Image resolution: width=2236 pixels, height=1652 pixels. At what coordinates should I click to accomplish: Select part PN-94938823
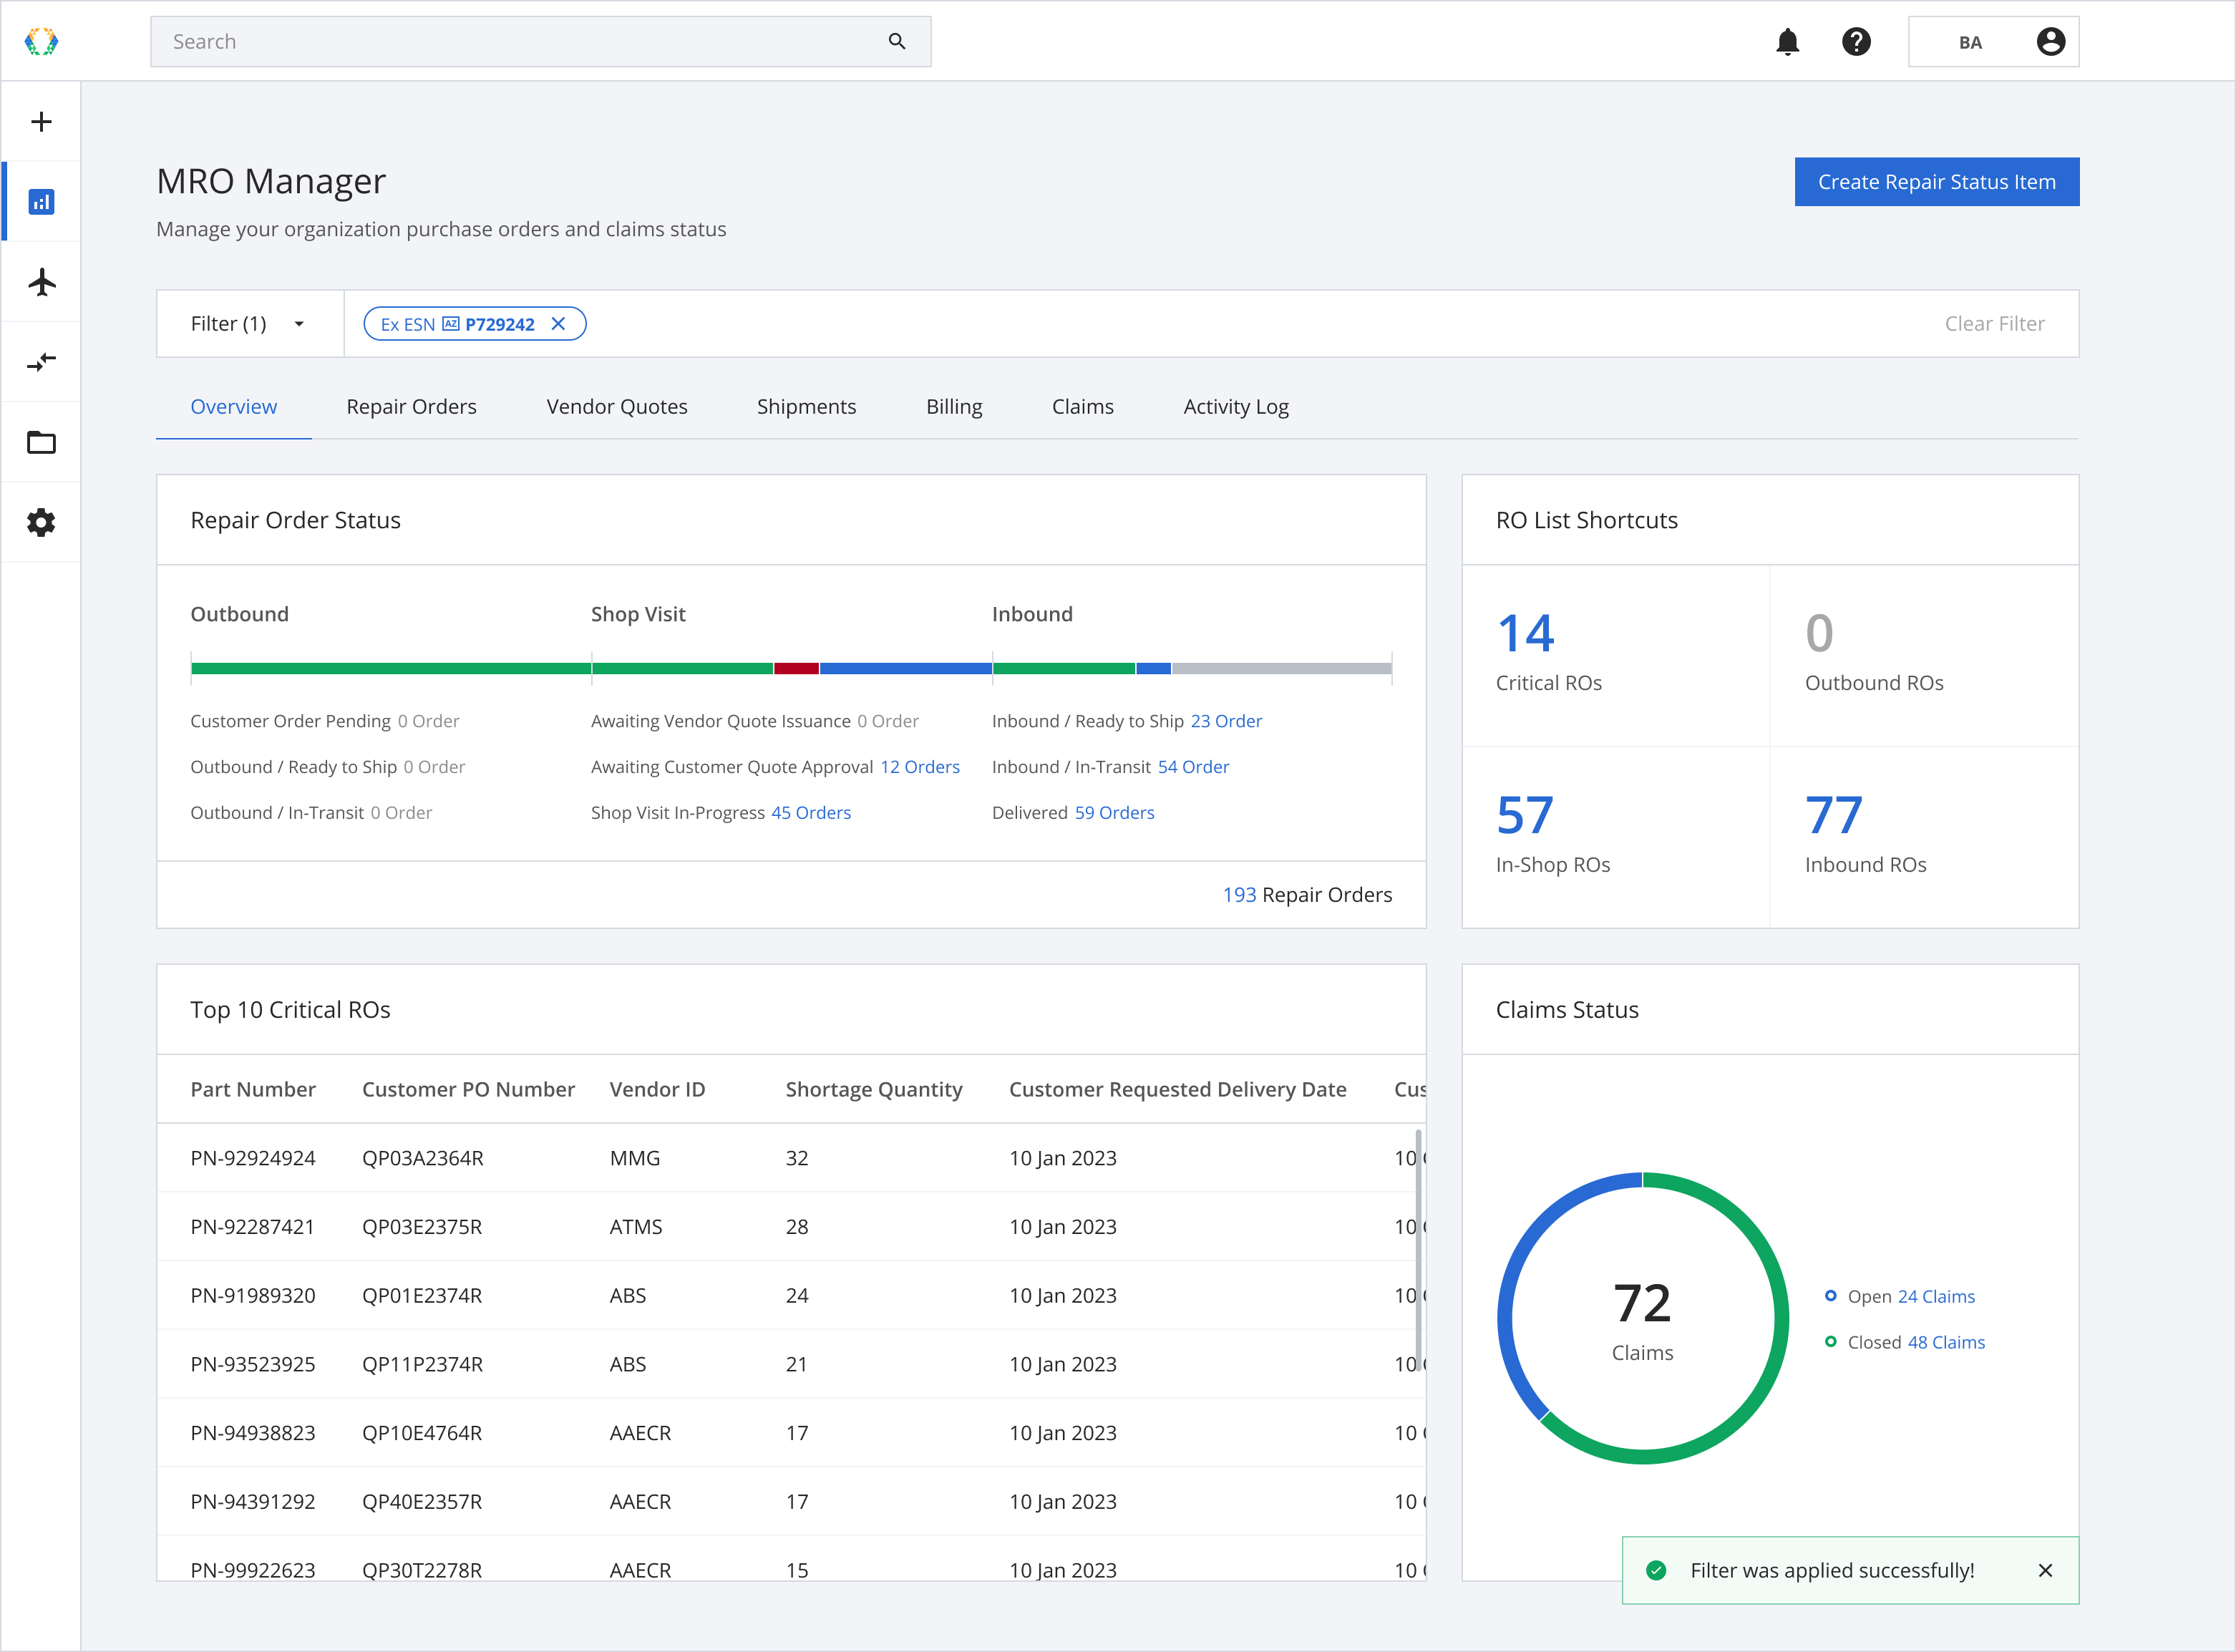click(252, 1433)
